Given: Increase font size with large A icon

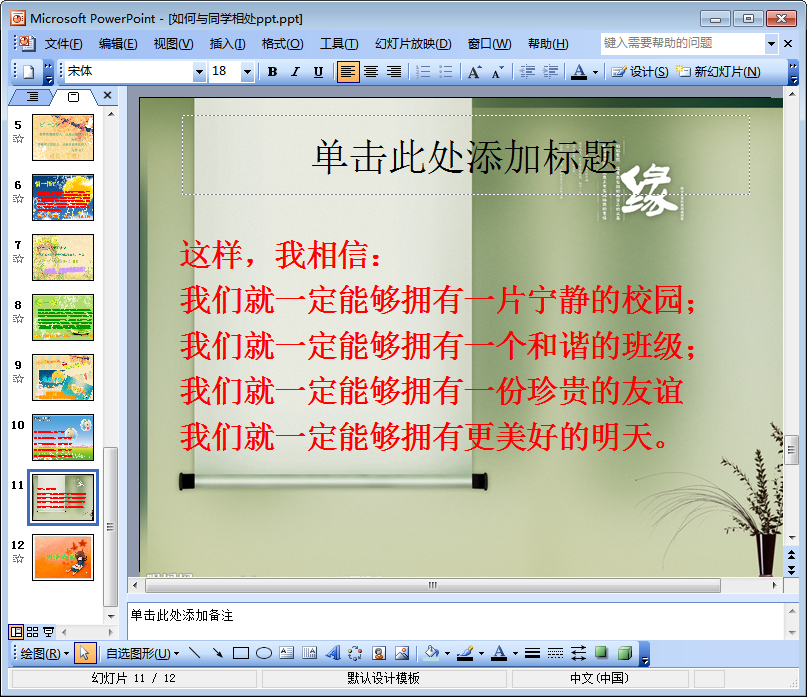Looking at the screenshot, I should point(475,72).
